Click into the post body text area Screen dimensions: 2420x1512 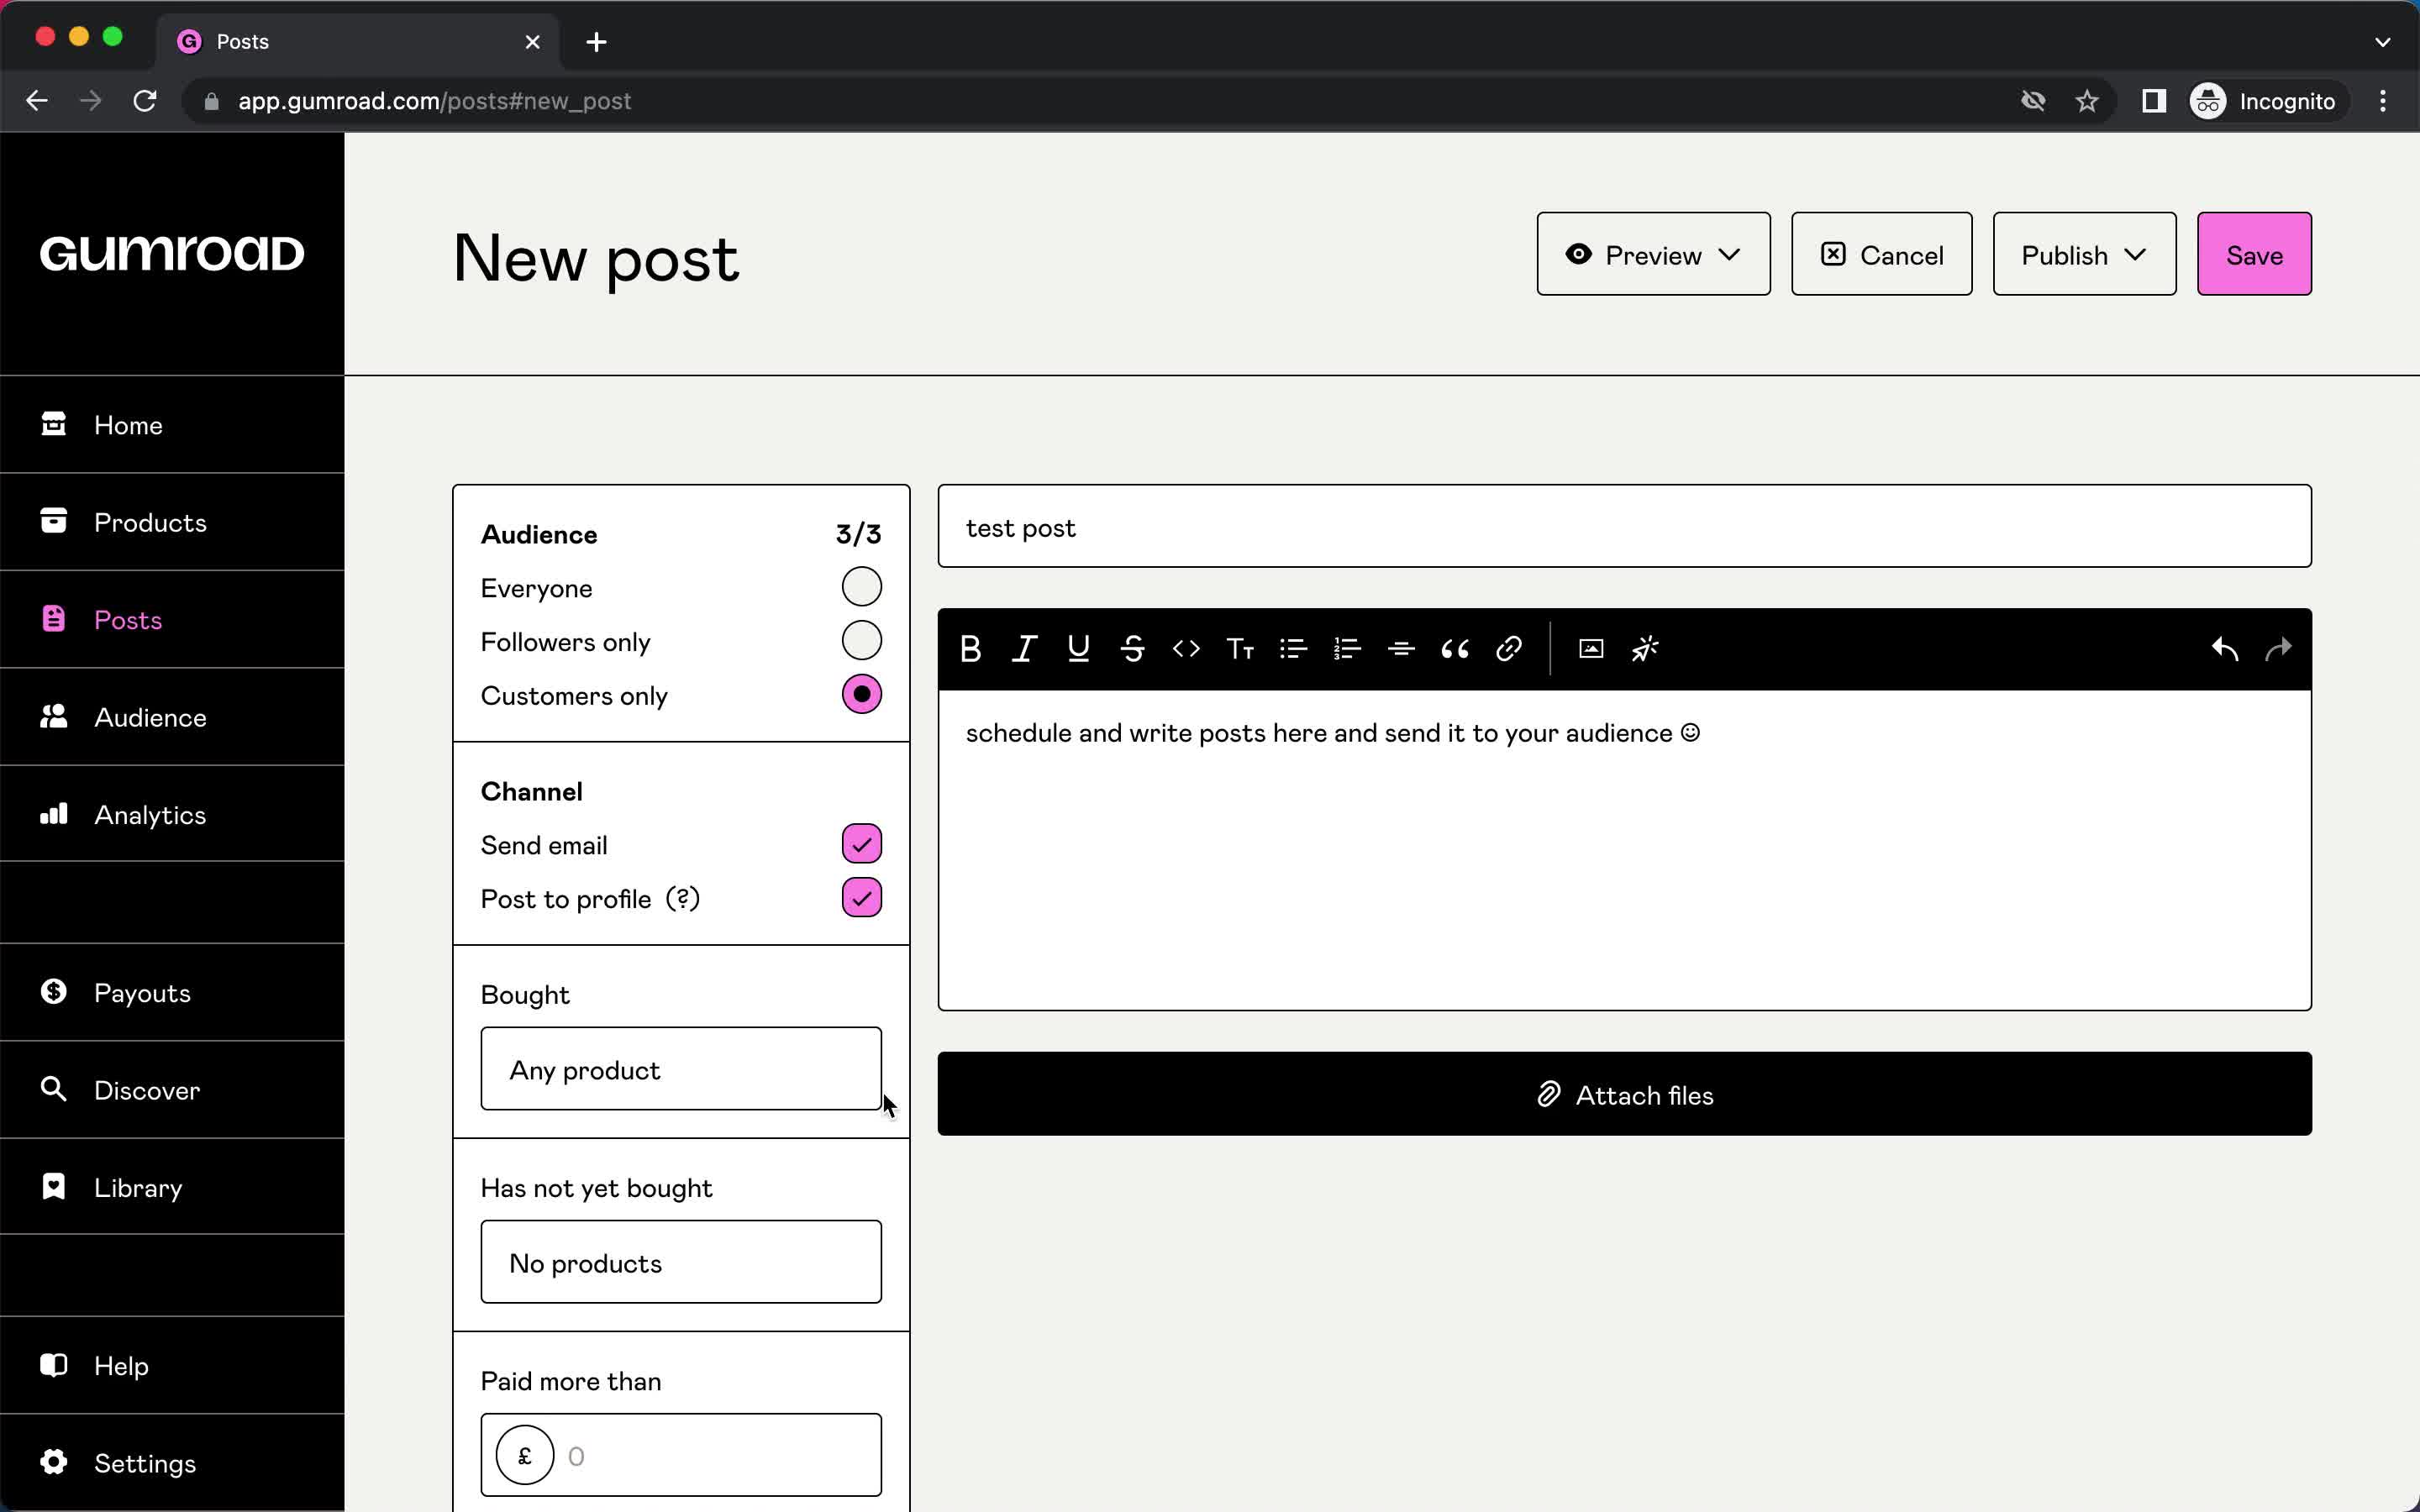click(x=1624, y=850)
